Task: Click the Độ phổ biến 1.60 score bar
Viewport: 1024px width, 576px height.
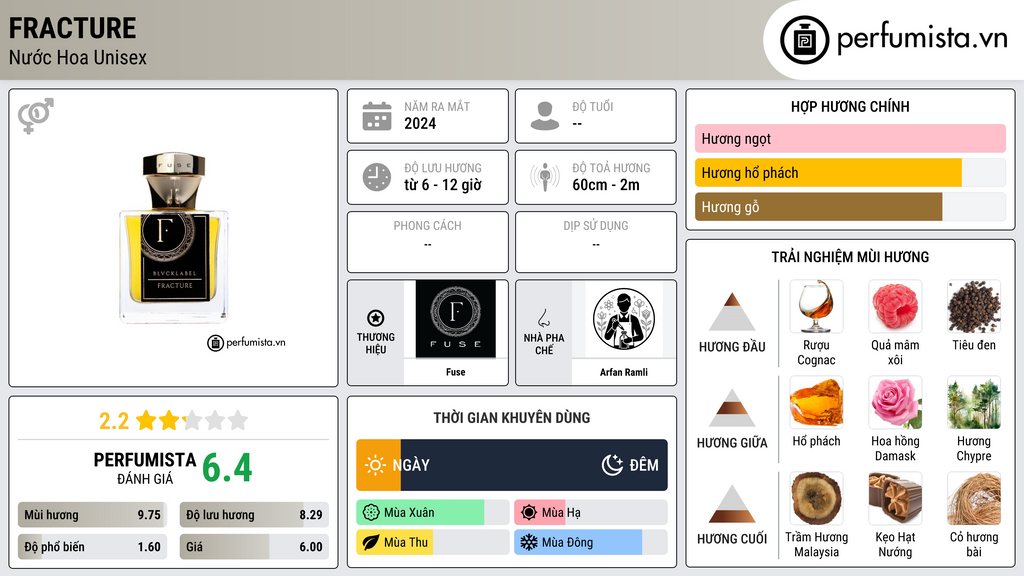Action: click(x=92, y=547)
